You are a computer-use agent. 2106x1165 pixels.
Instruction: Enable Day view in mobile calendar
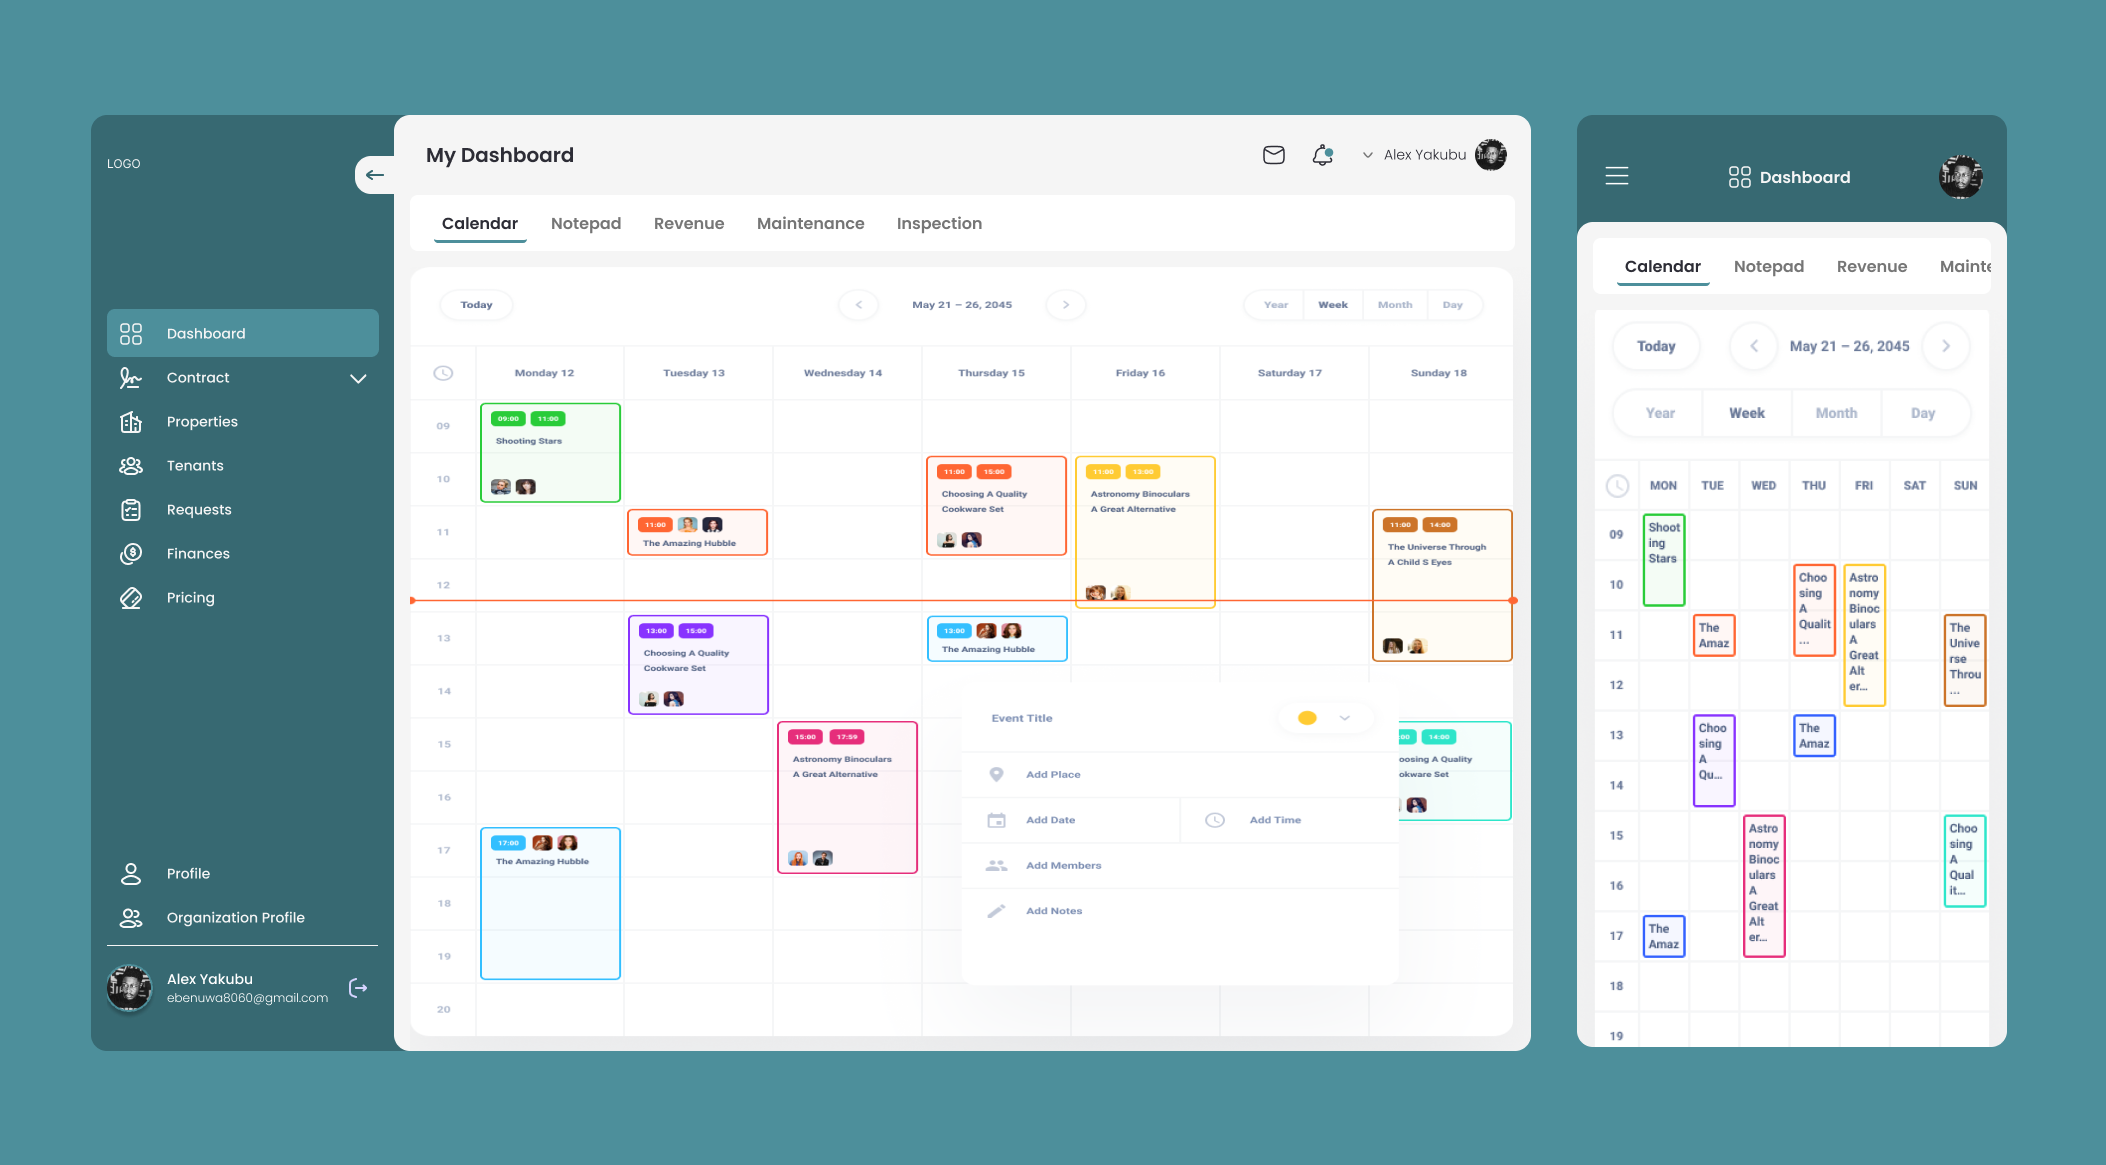click(x=1925, y=413)
